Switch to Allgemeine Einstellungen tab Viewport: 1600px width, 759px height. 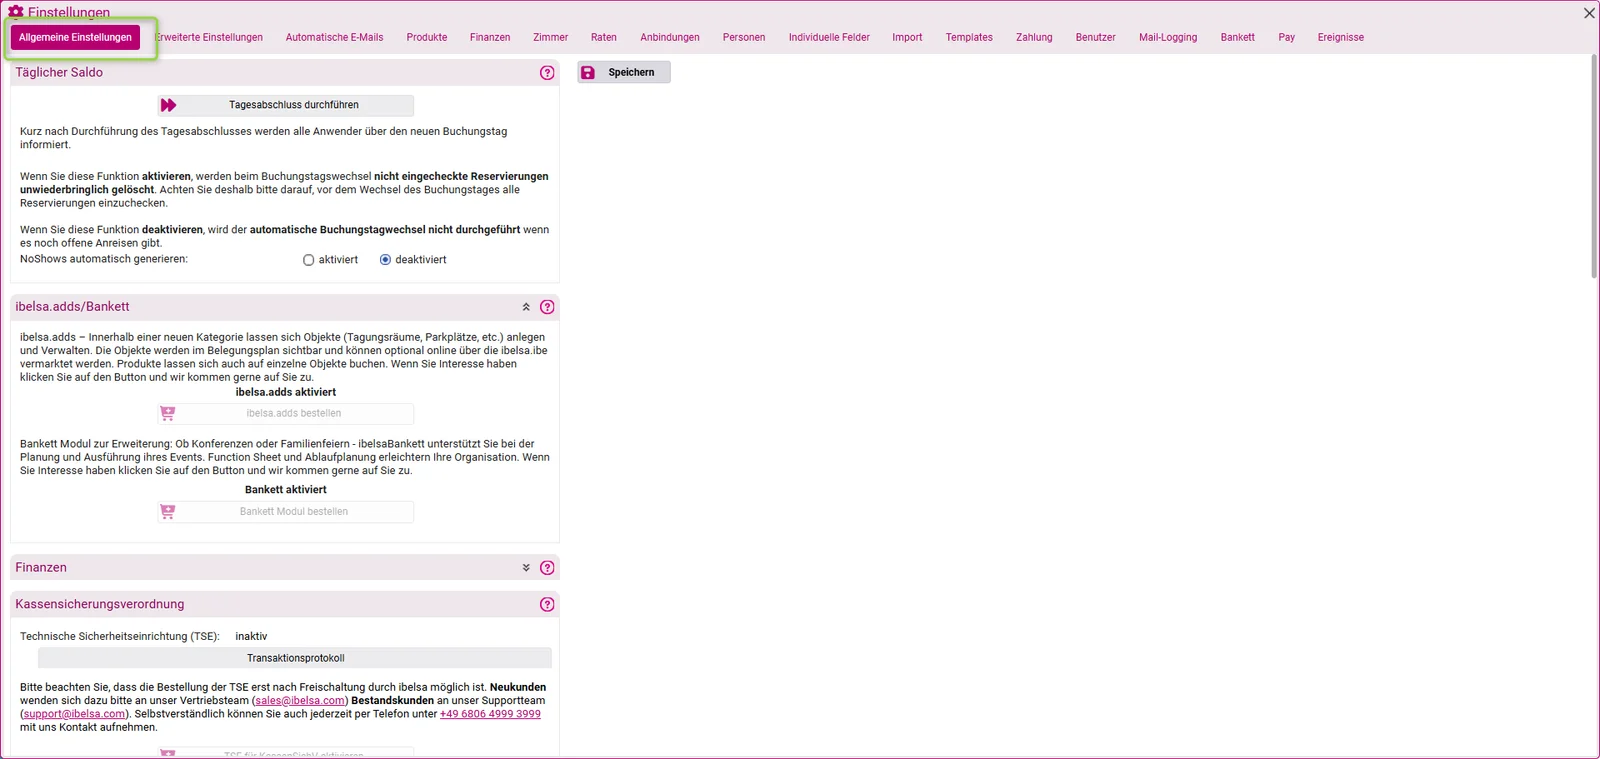coord(75,37)
